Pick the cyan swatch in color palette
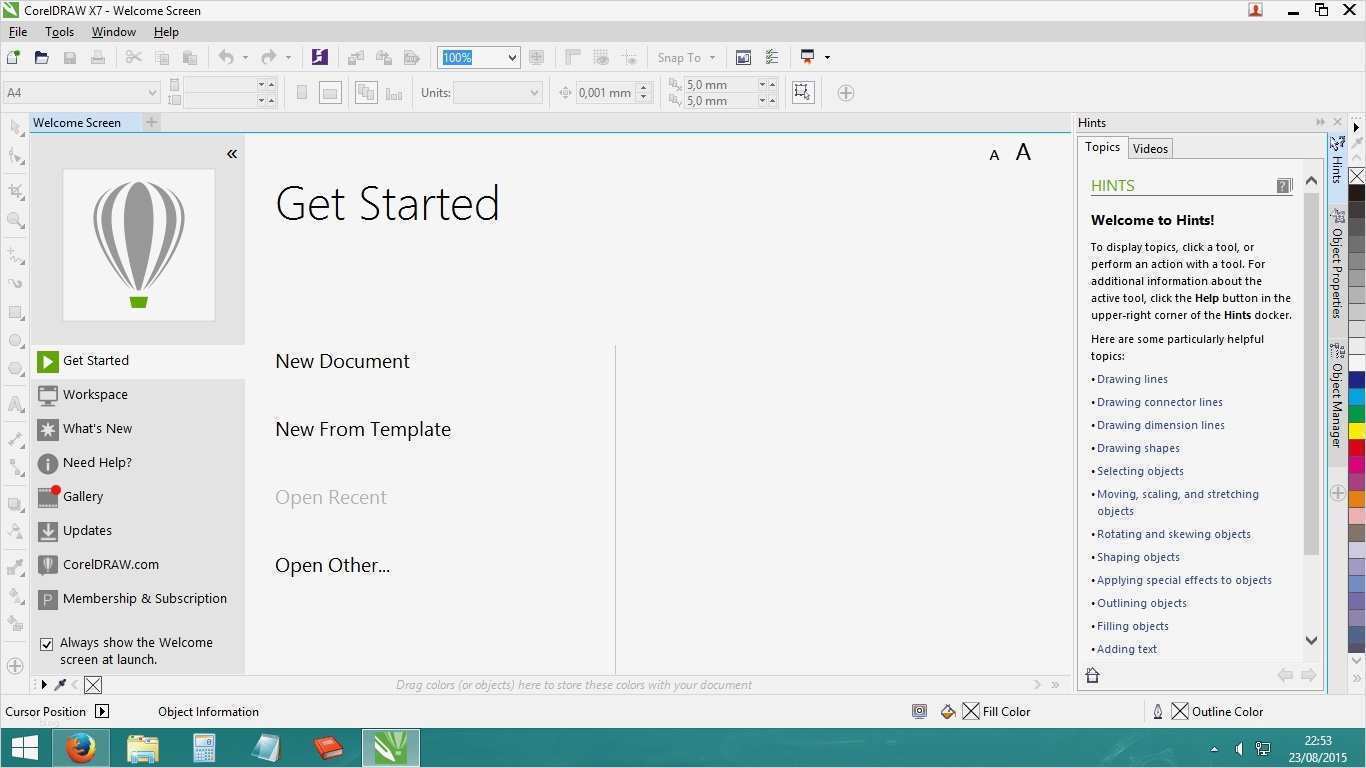The image size is (1366, 768). (x=1357, y=397)
